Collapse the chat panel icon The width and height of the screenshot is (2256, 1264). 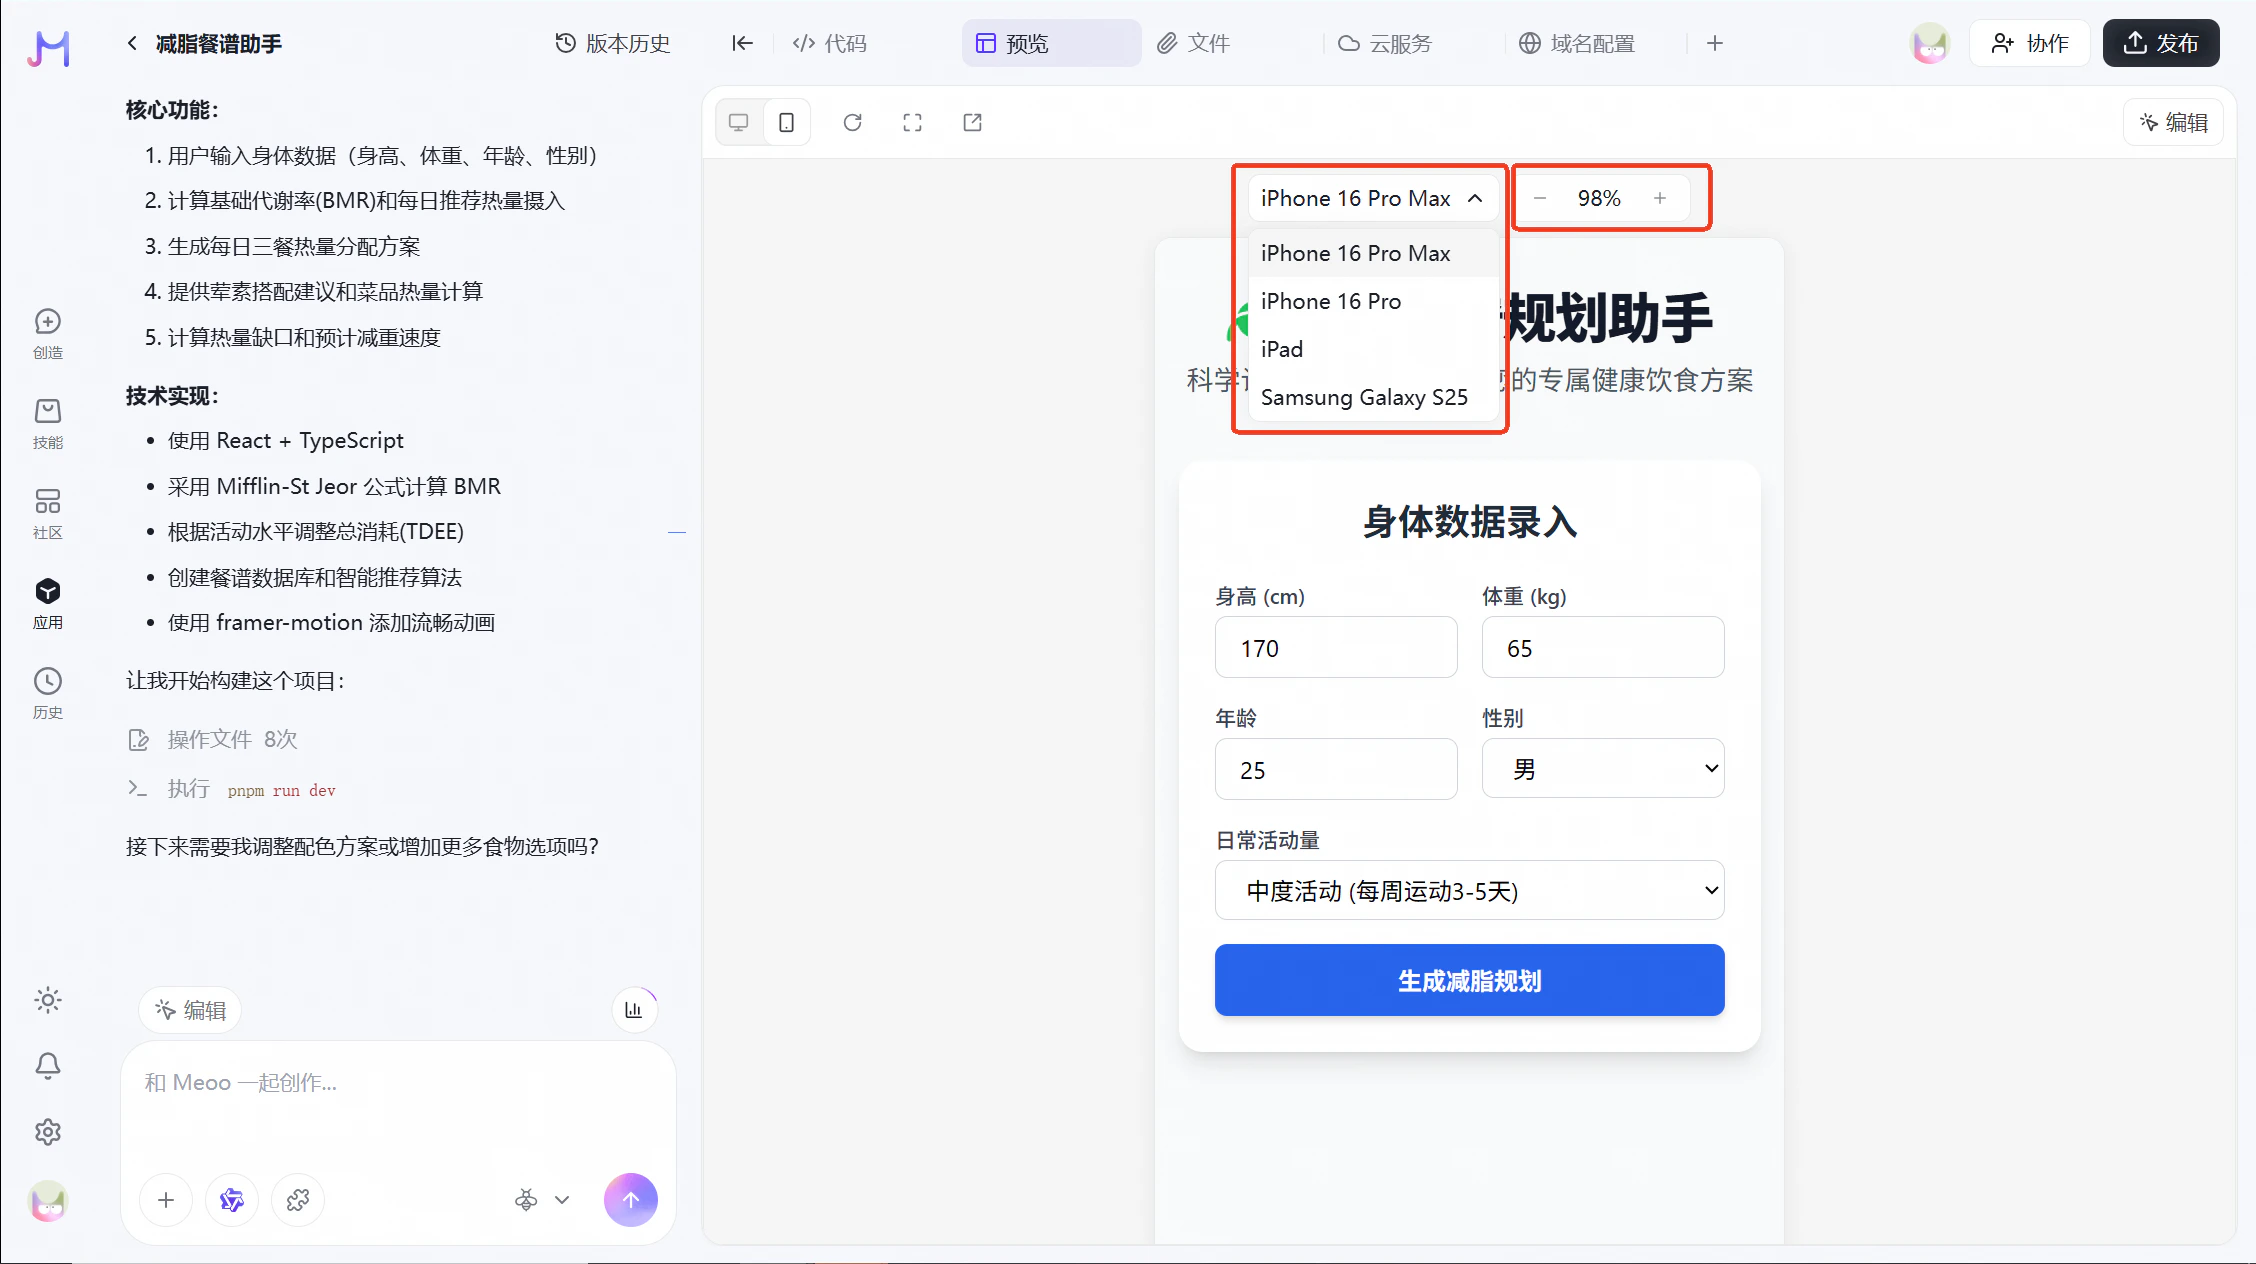[741, 43]
